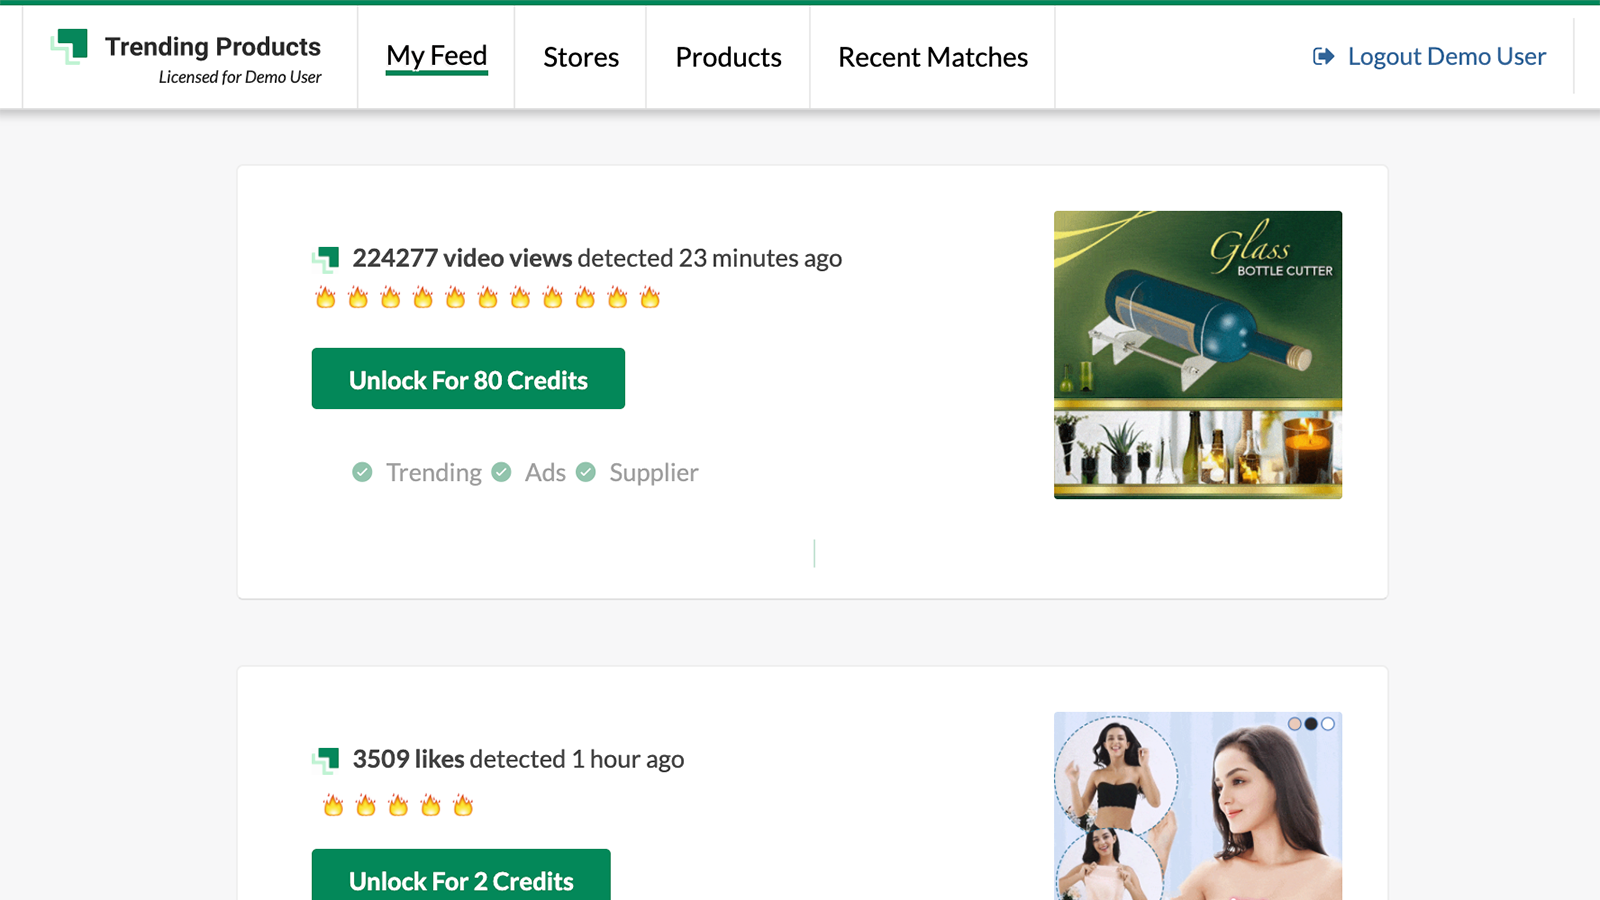
Task: Open the My Feed tab
Action: point(436,57)
